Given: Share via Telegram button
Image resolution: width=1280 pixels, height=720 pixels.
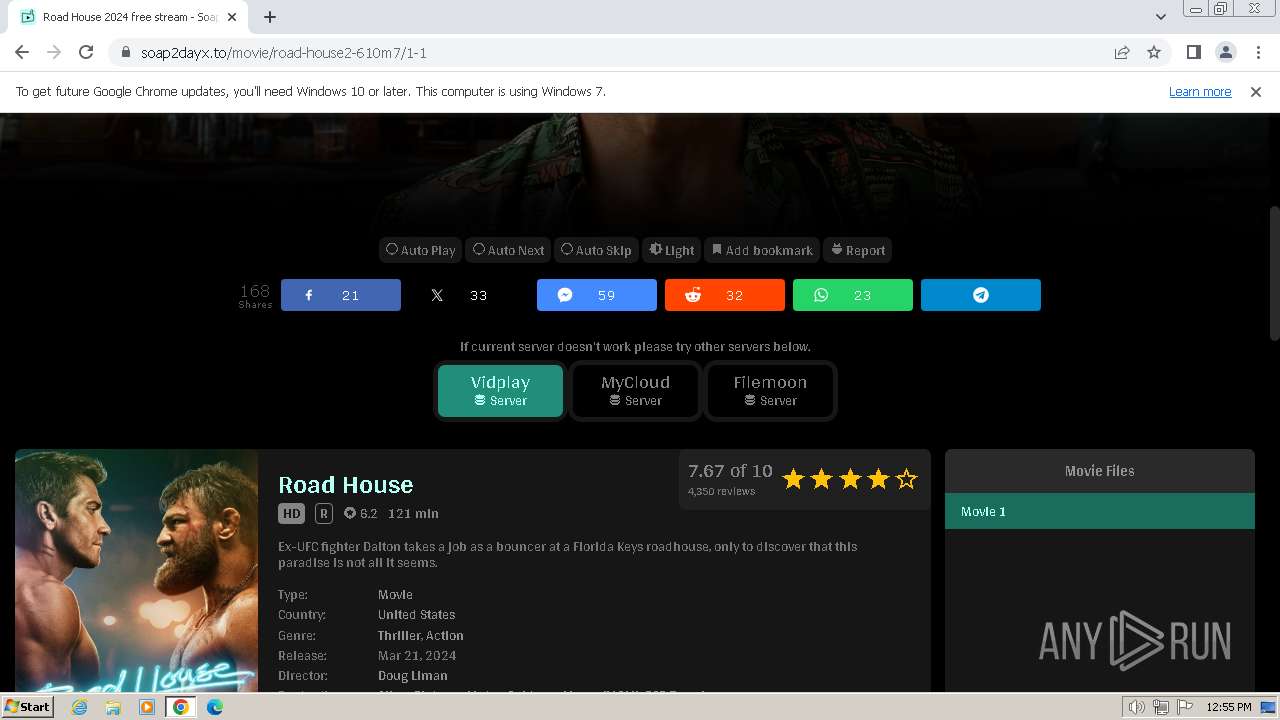Looking at the screenshot, I should coord(981,295).
